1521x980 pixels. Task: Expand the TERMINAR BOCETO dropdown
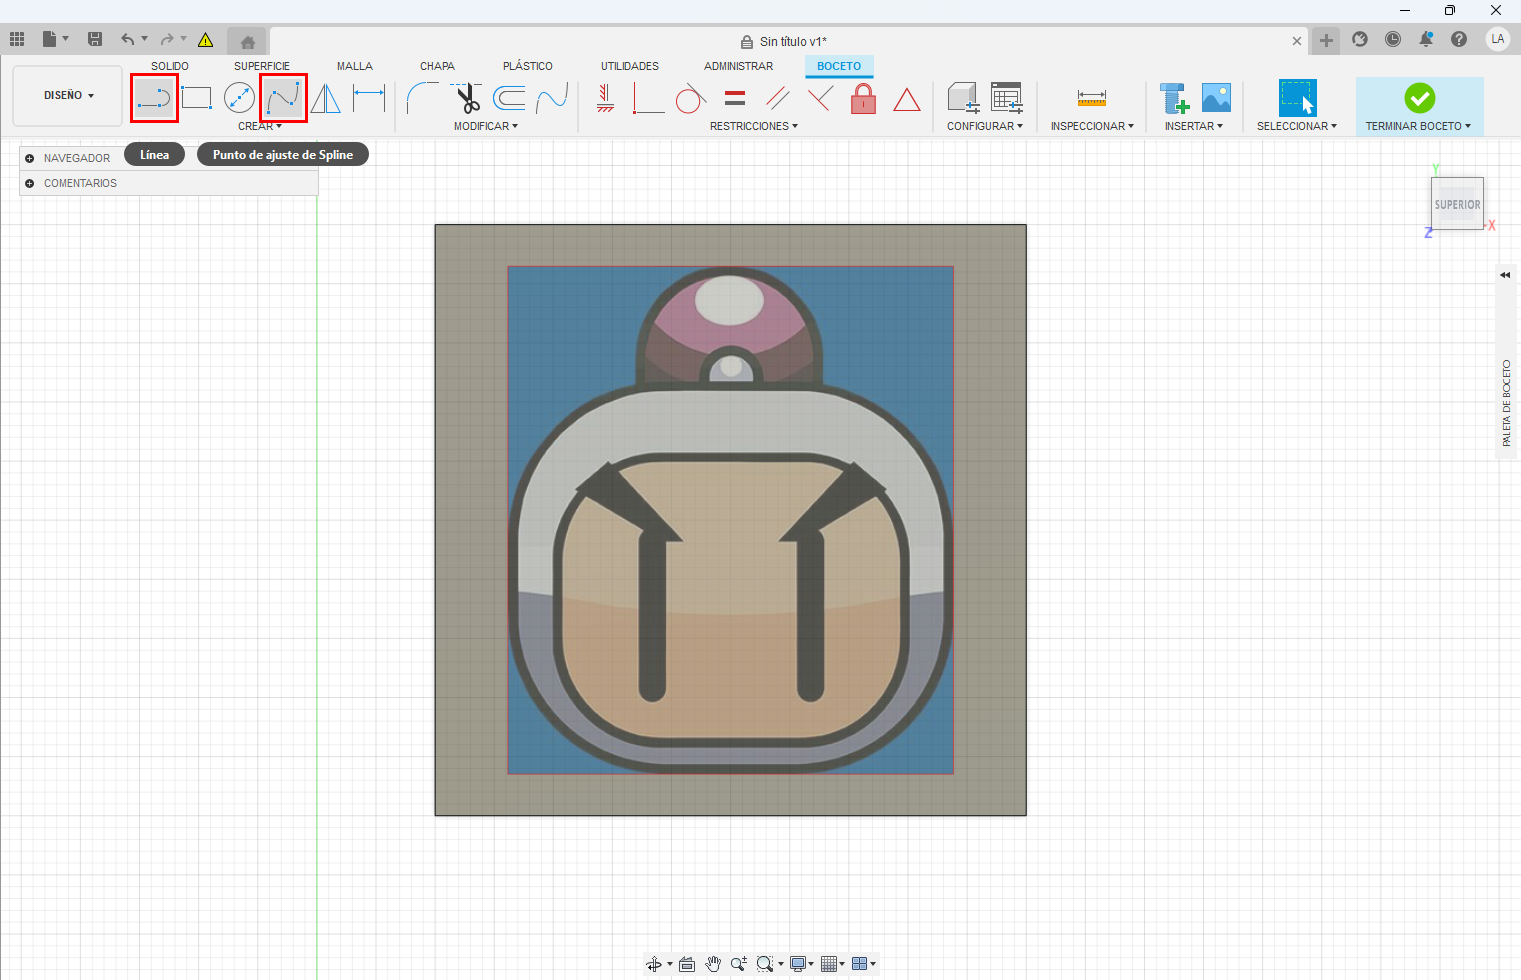click(1419, 126)
